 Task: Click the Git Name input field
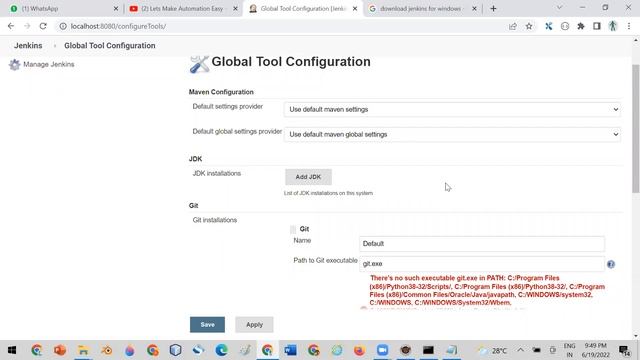tap(482, 244)
